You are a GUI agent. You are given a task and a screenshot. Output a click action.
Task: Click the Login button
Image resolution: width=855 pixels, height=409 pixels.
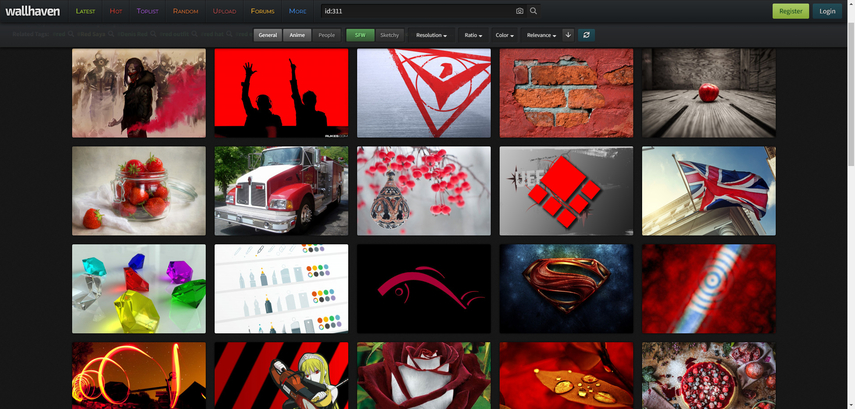pos(827,11)
